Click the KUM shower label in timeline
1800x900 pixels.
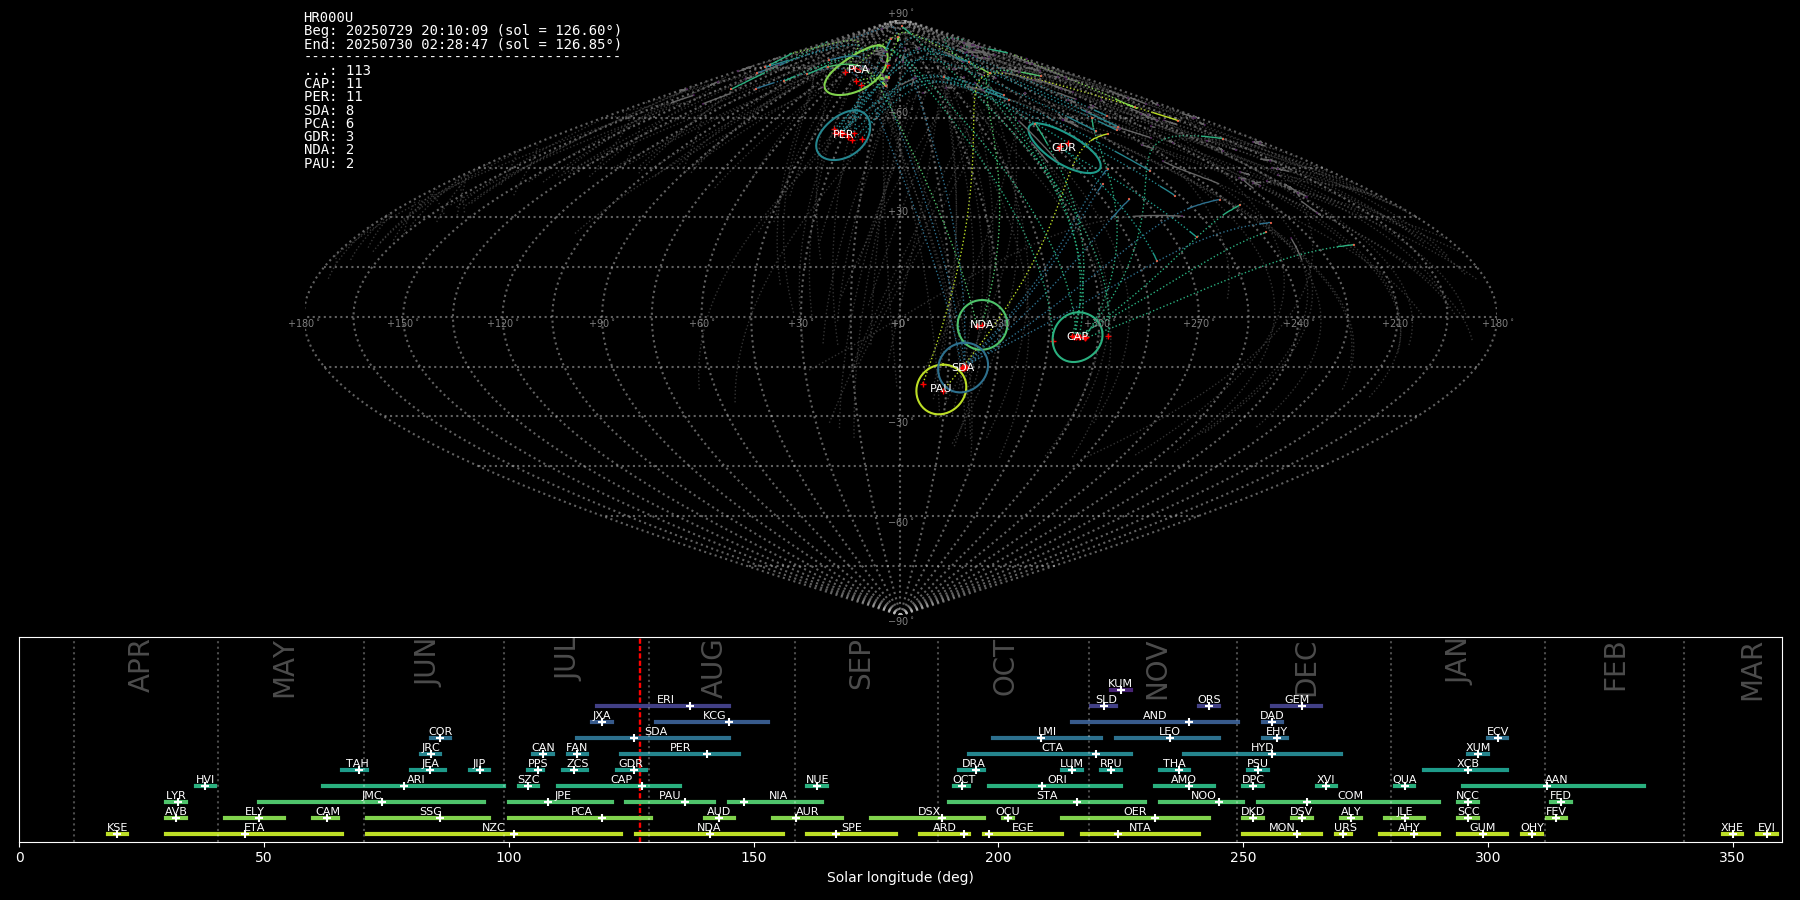pos(1120,684)
